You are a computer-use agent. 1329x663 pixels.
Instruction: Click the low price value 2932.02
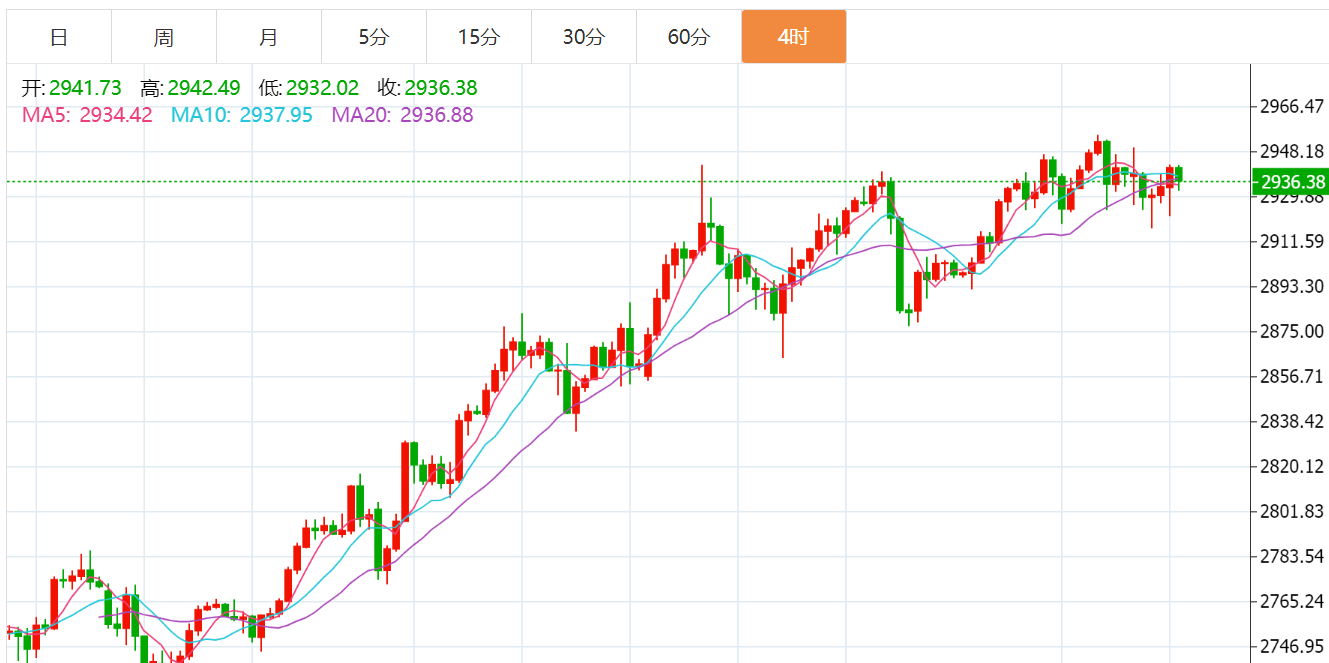point(322,89)
